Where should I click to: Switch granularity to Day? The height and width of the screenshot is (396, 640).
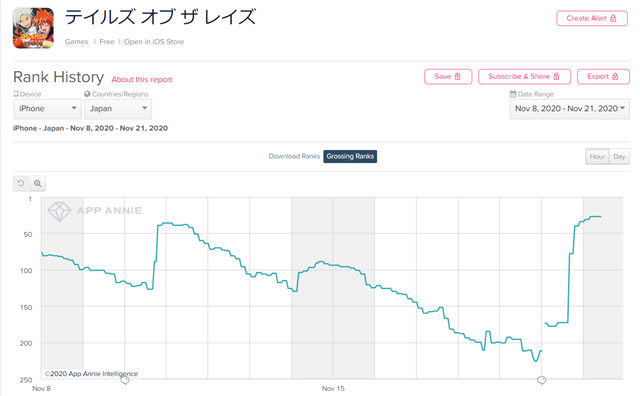tap(619, 157)
